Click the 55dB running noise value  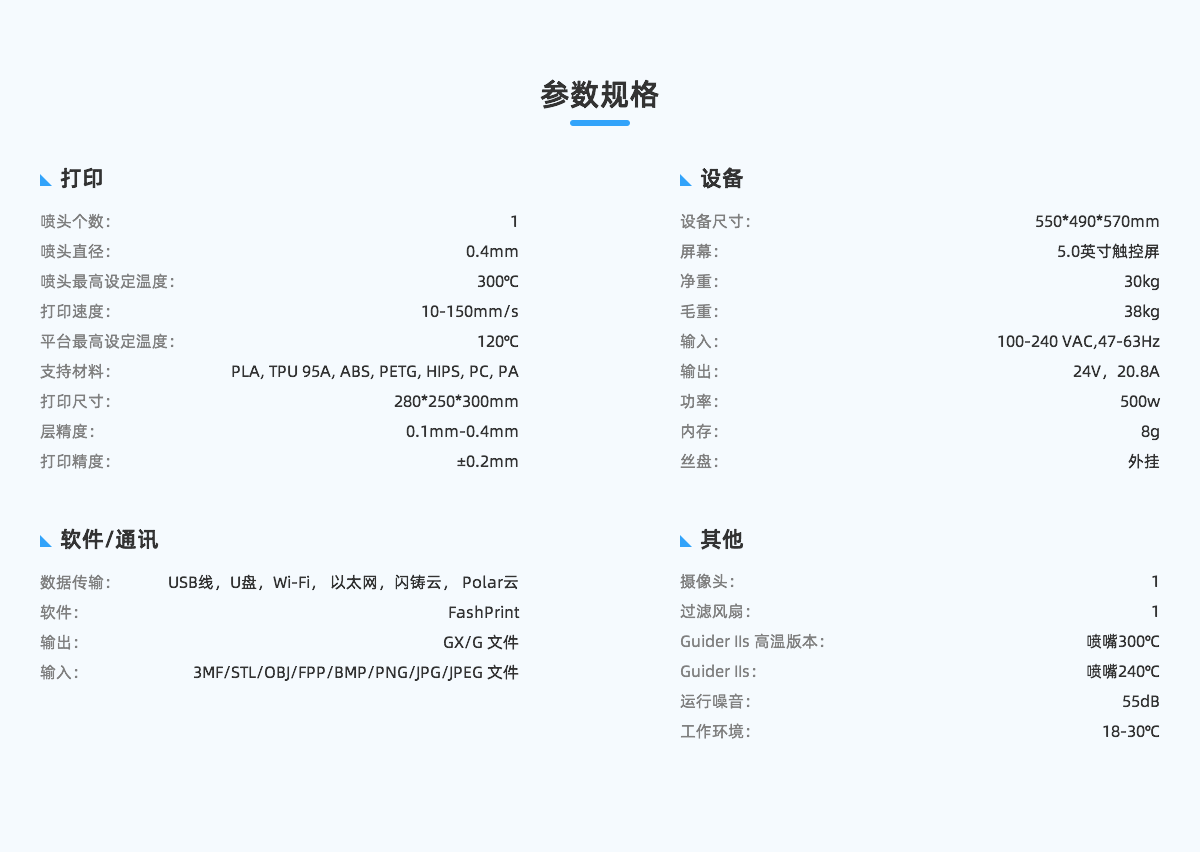click(1140, 702)
